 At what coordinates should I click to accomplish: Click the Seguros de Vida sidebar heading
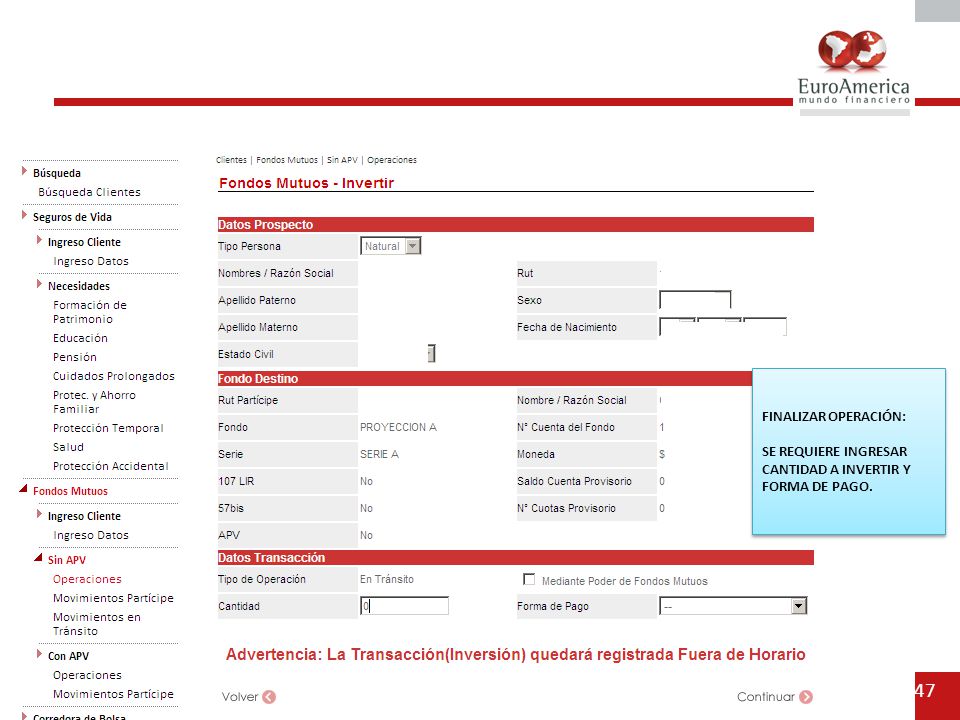pos(72,217)
